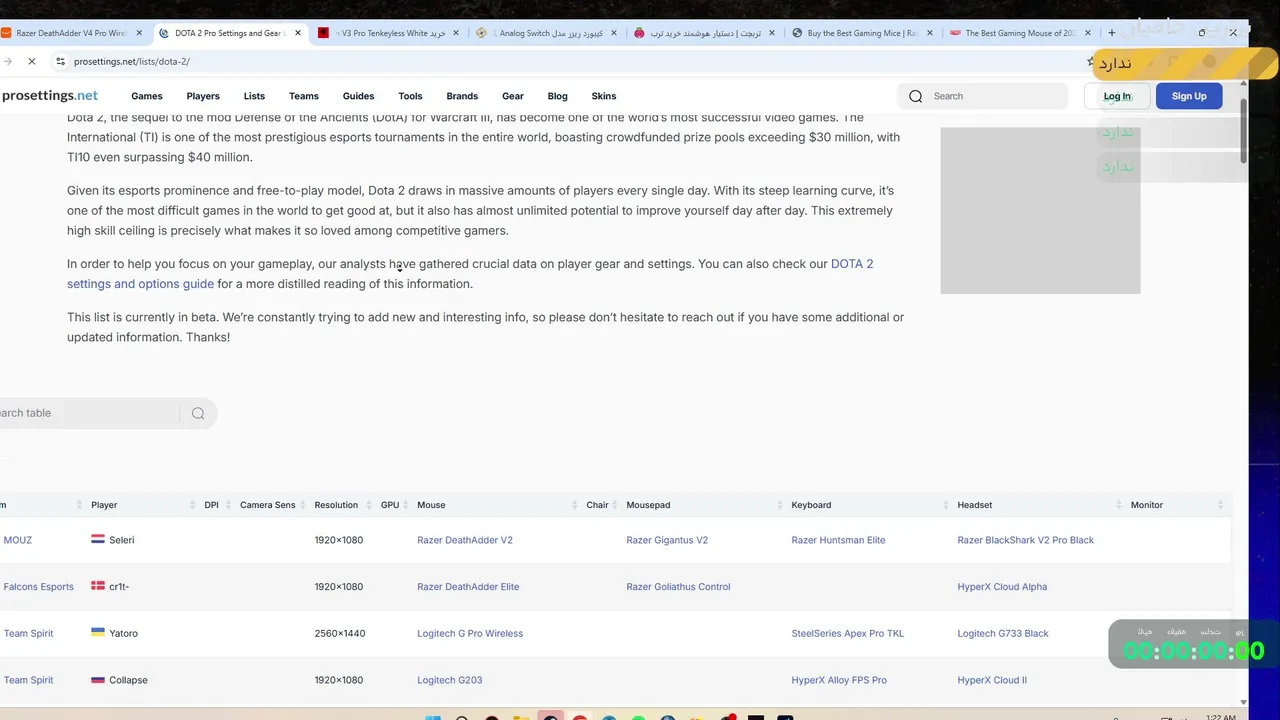Select the DOTA 2 Pro Settings tab
The width and height of the screenshot is (1280, 720).
pyautogui.click(x=230, y=33)
